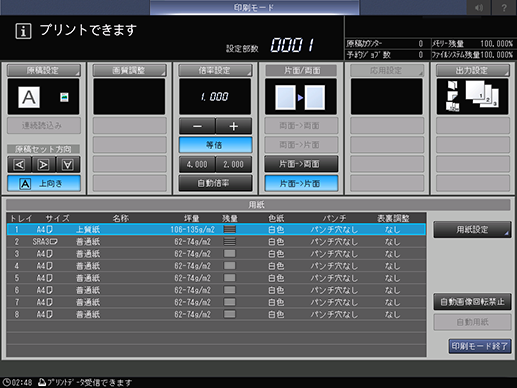The height and width of the screenshot is (388, 517).
Task: Select tray 3 paper row
Action: [216, 254]
